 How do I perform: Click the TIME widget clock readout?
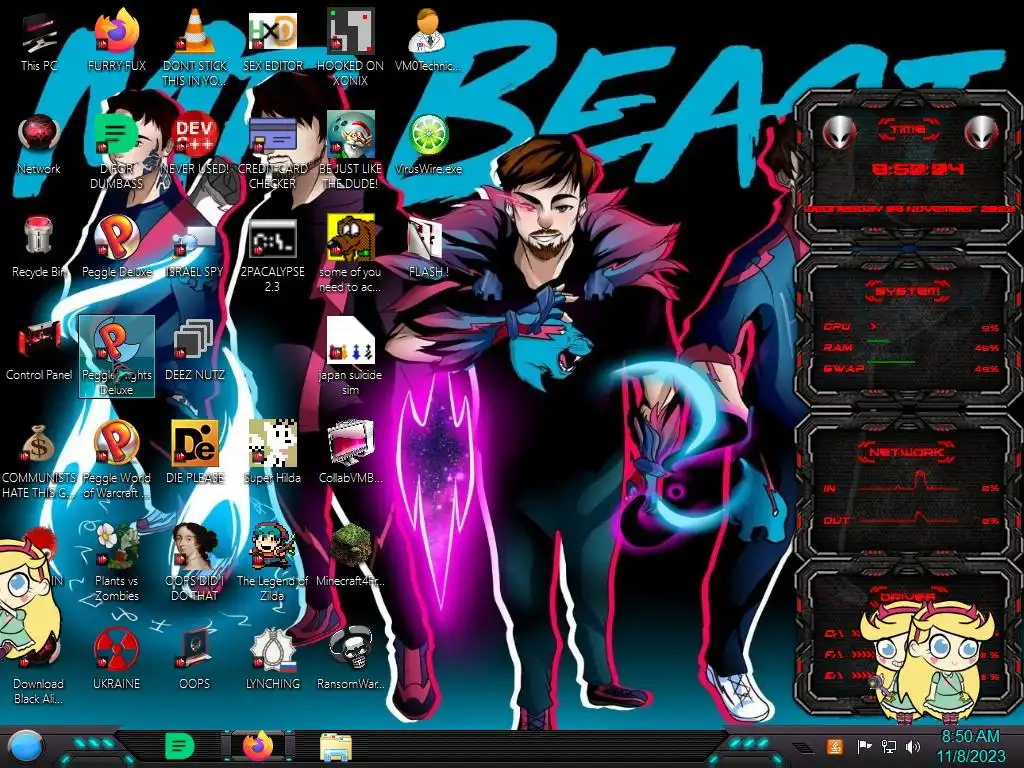point(917,169)
